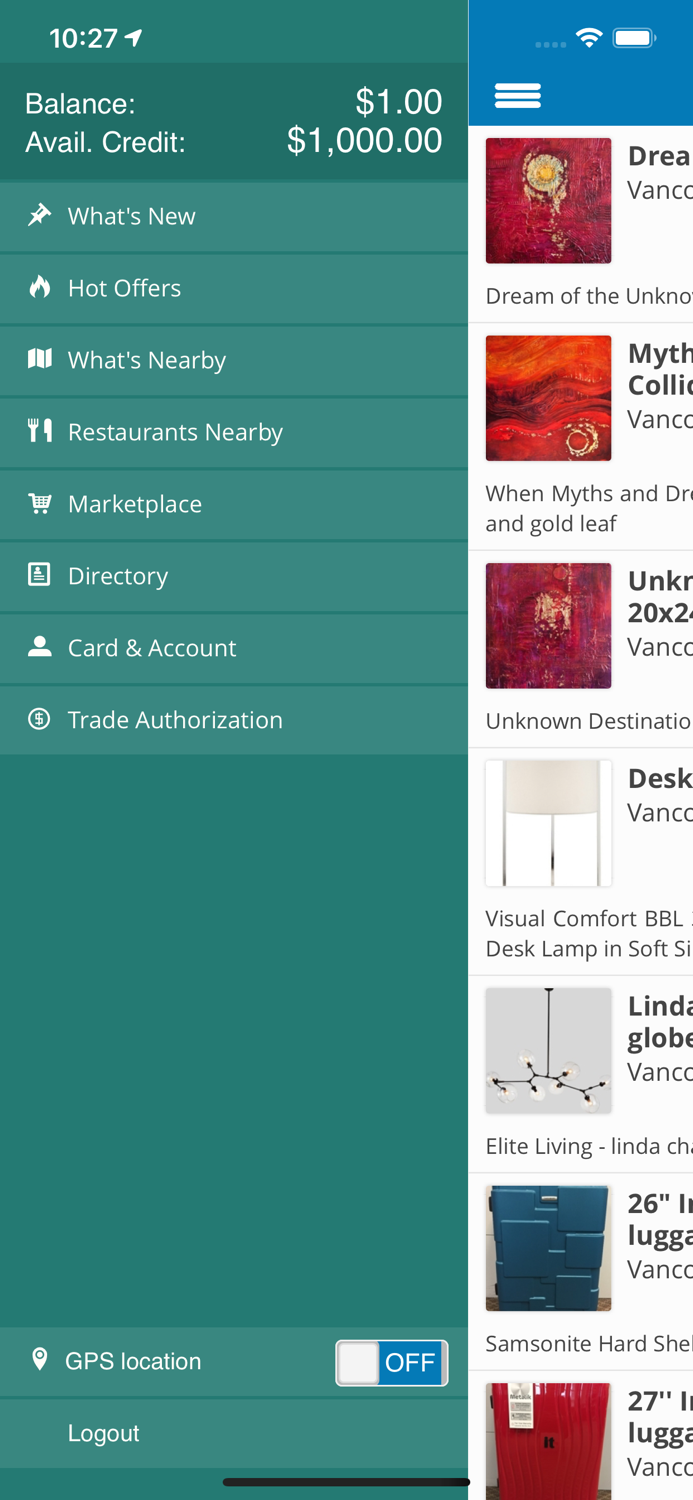Image resolution: width=693 pixels, height=1500 pixels.
Task: Click the map icon next to What's Nearby
Action: [x=39, y=359]
